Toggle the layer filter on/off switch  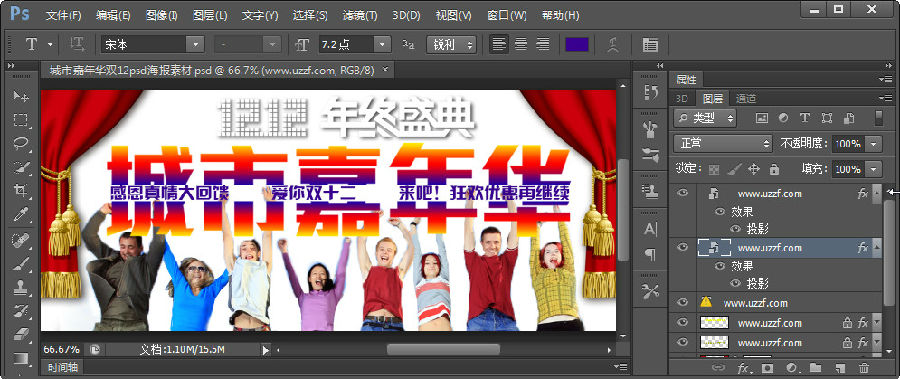(878, 118)
